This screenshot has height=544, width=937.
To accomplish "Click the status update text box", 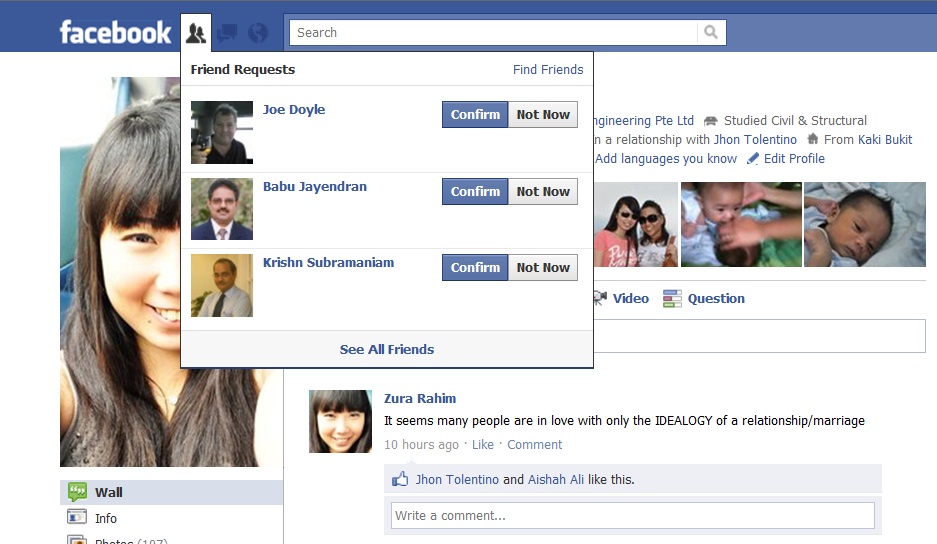I will click(760, 336).
